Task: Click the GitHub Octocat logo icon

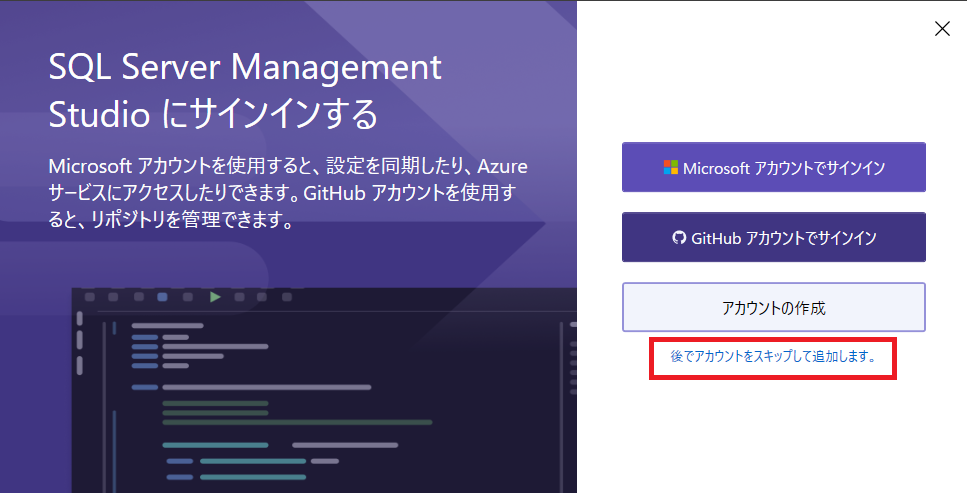Action: (679, 238)
